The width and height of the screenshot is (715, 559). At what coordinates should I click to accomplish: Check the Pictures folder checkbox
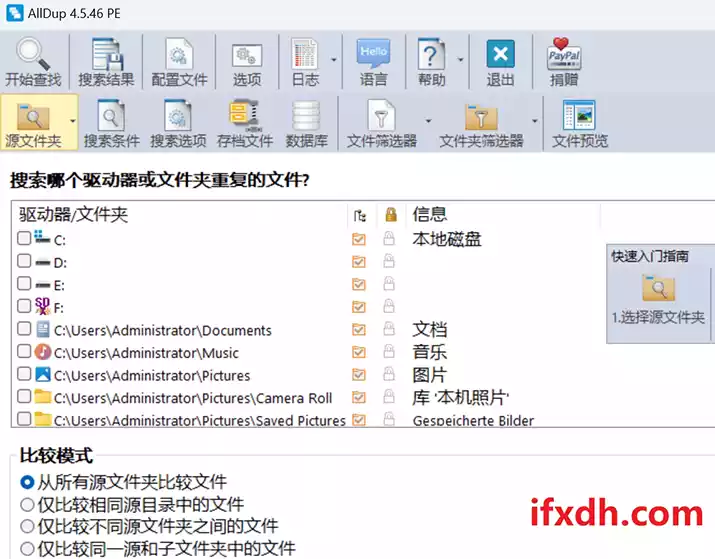(24, 374)
